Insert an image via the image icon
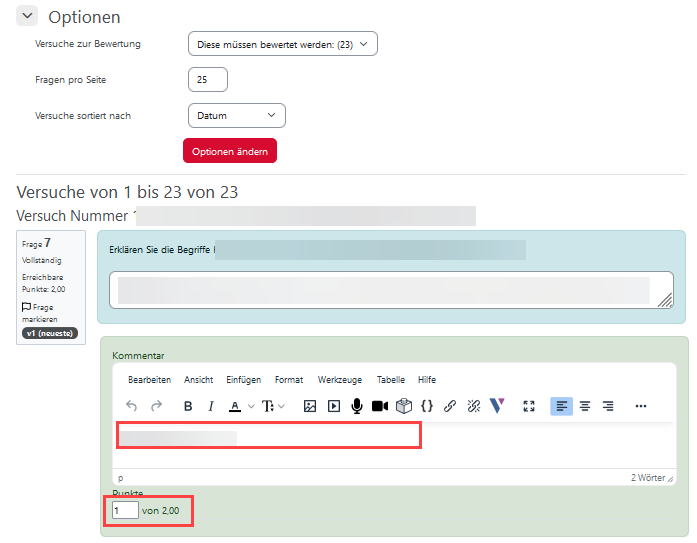 (310, 406)
